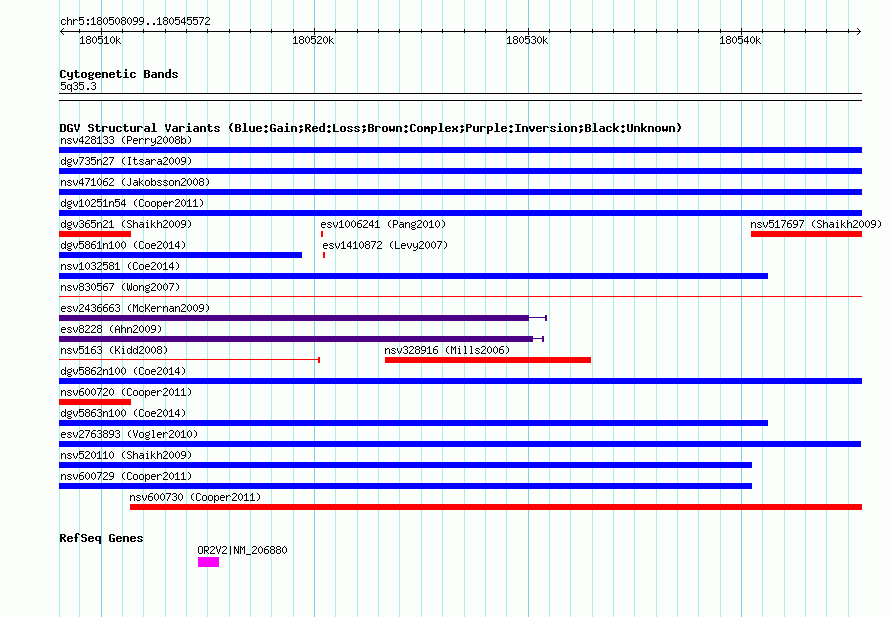Viewport: 890px width, 617px height.
Task: Select the blue bar under nsv1032581
Action: (413, 276)
